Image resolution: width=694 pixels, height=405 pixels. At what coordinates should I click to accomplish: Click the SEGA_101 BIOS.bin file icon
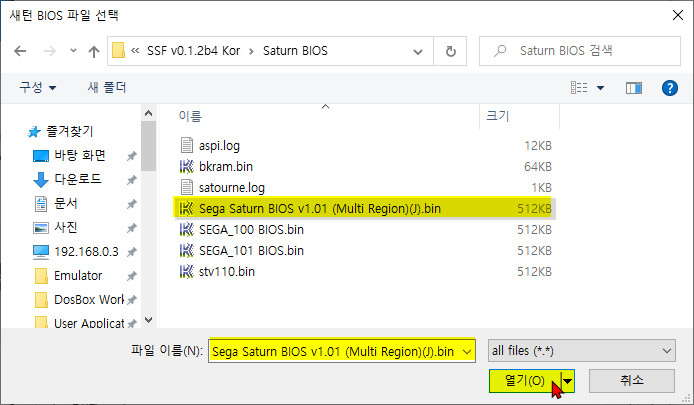pyautogui.click(x=186, y=251)
